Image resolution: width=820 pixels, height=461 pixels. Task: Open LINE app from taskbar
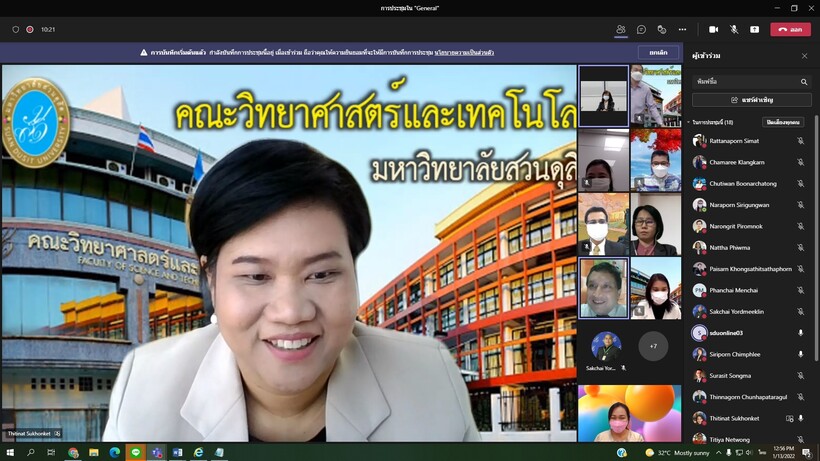pyautogui.click(x=136, y=453)
